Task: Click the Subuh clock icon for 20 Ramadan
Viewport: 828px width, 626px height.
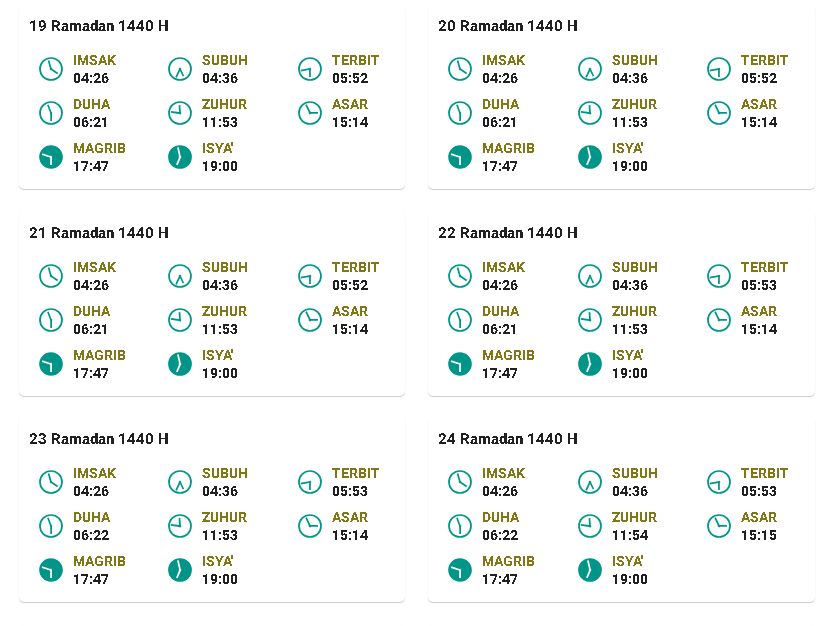Action: (x=589, y=69)
